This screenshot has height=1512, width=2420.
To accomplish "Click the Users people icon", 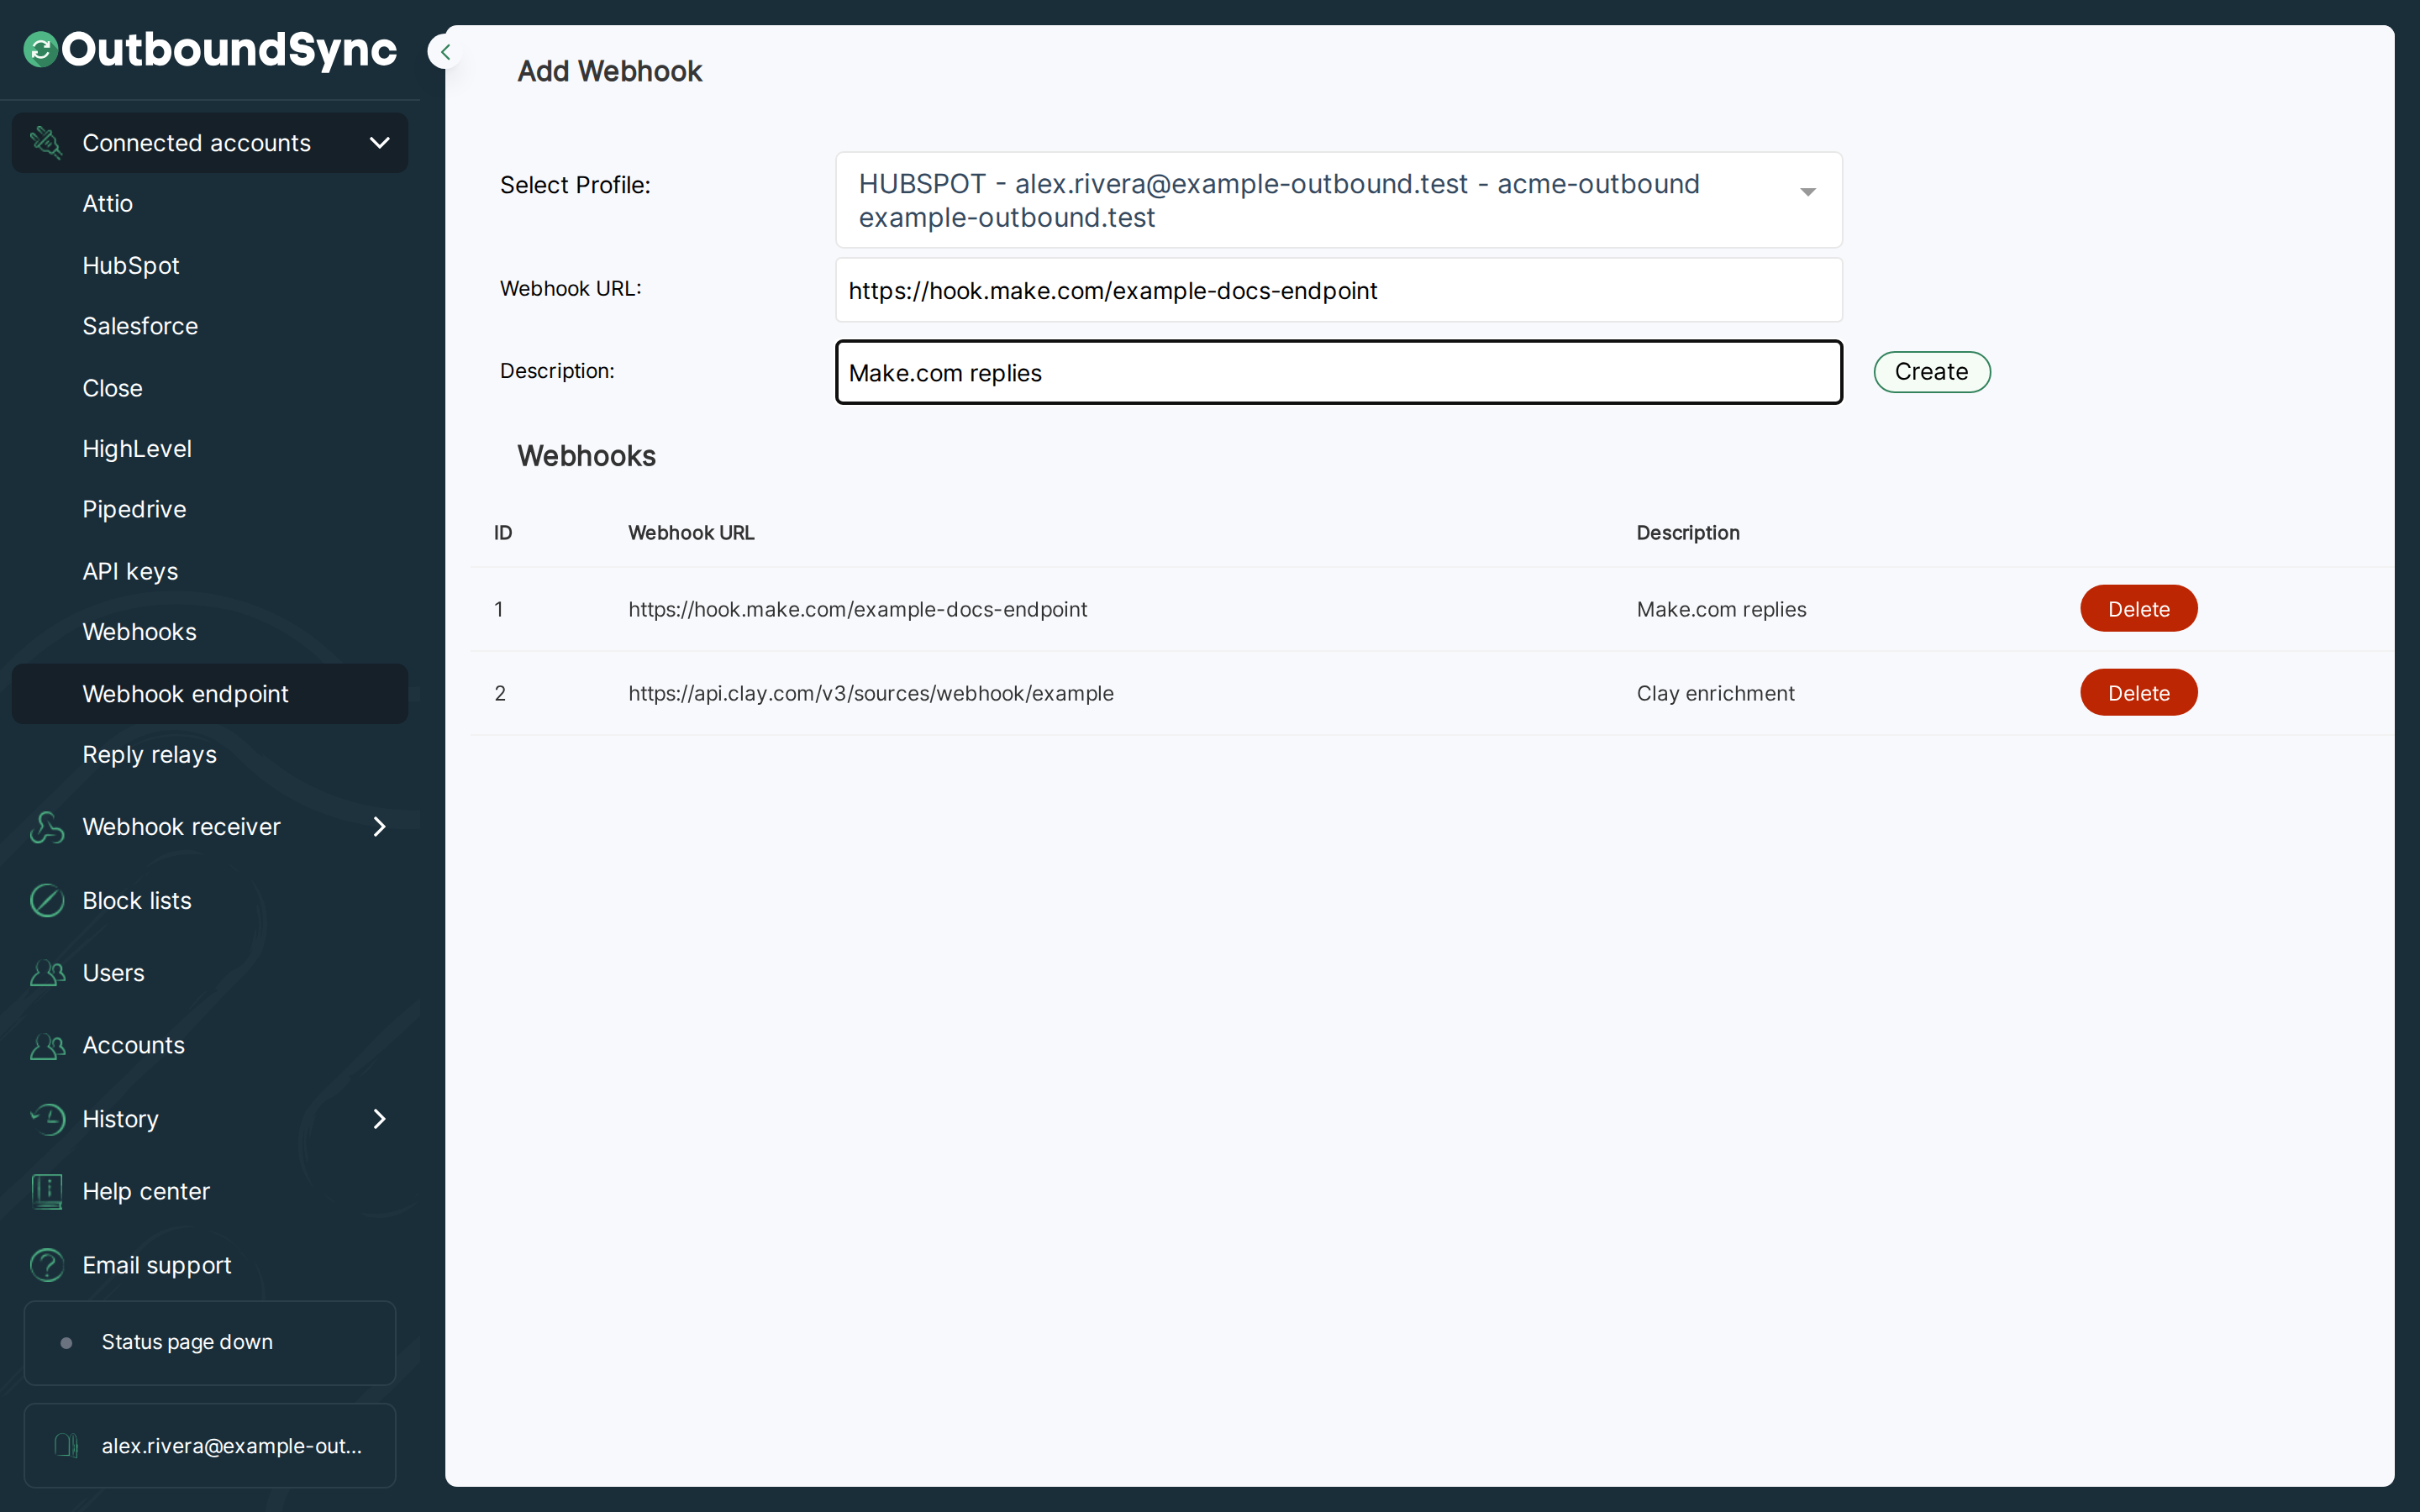I will [x=47, y=973].
